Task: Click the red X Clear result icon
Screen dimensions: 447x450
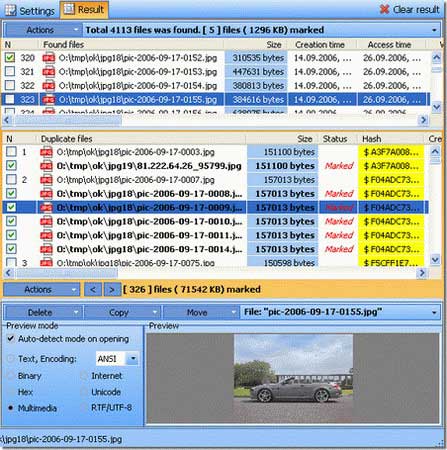Action: pos(384,9)
